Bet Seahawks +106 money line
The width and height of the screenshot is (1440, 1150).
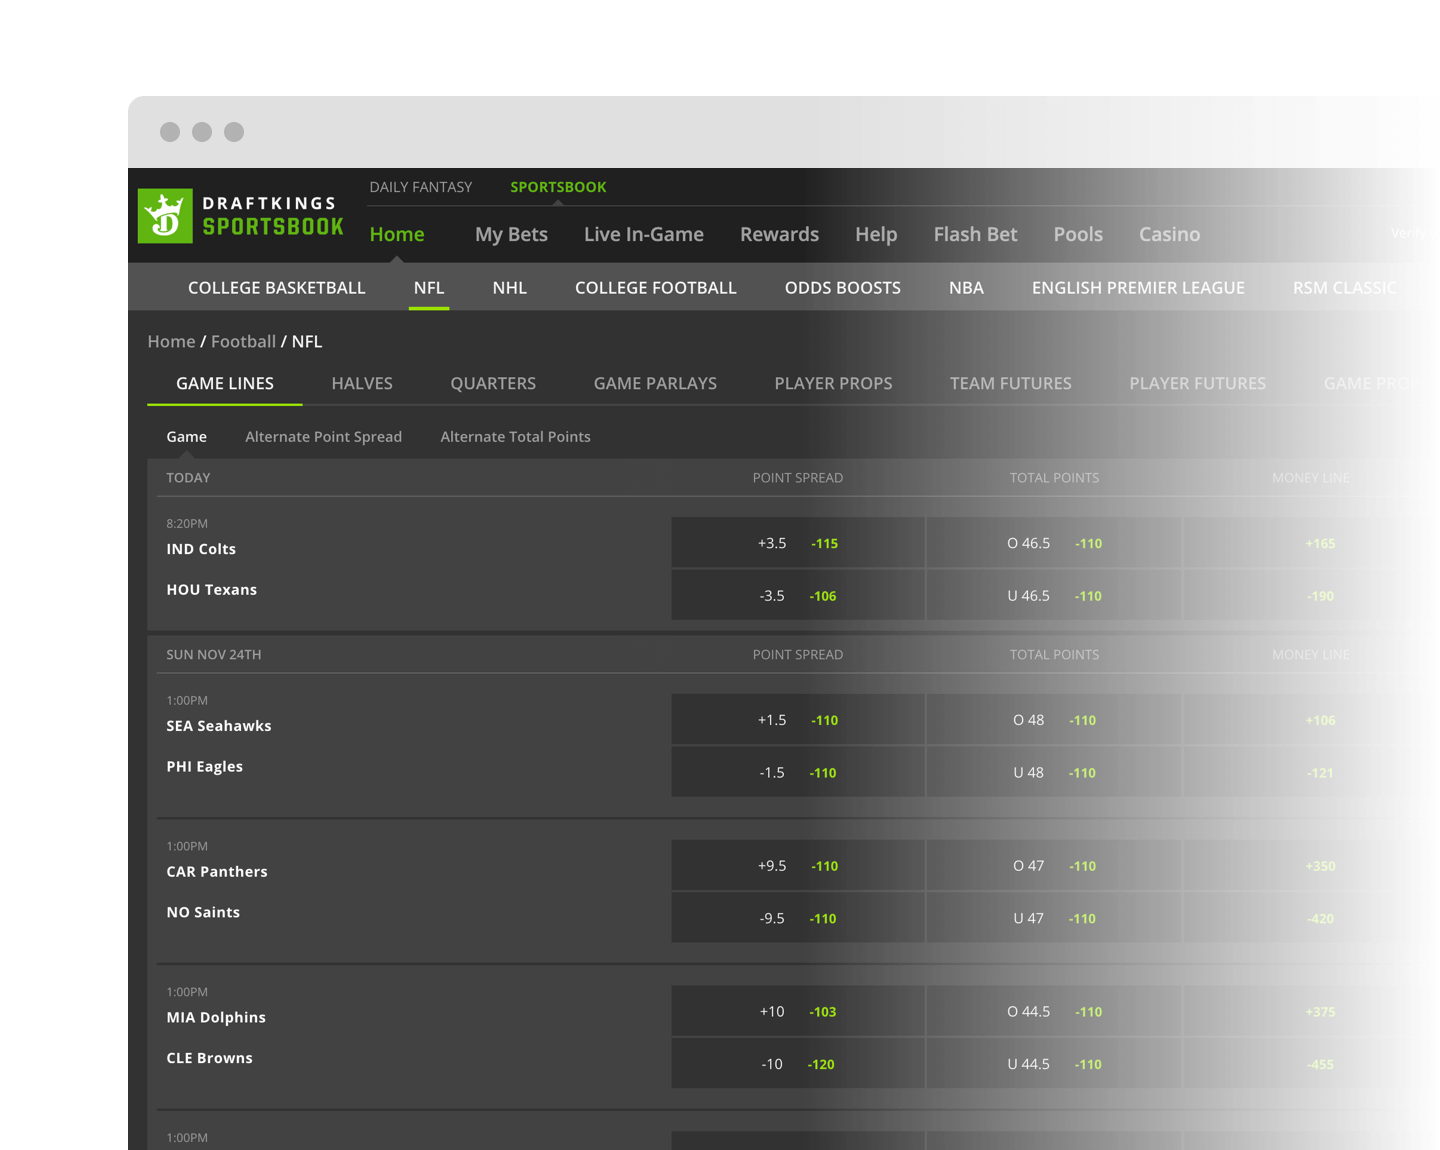1311,720
